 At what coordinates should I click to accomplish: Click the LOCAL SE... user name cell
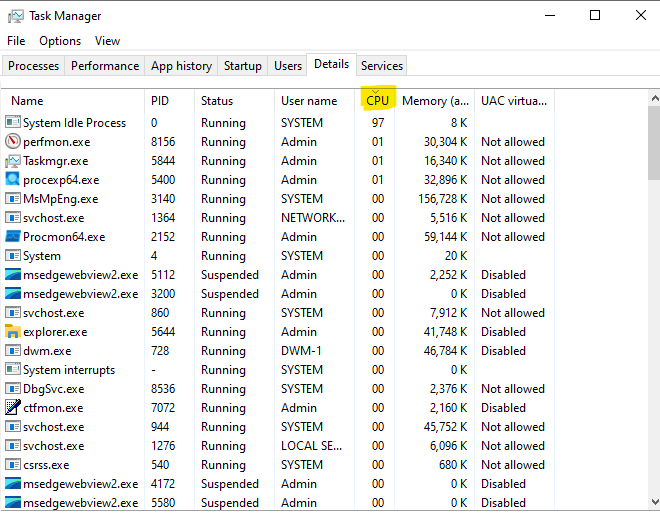[x=311, y=446]
